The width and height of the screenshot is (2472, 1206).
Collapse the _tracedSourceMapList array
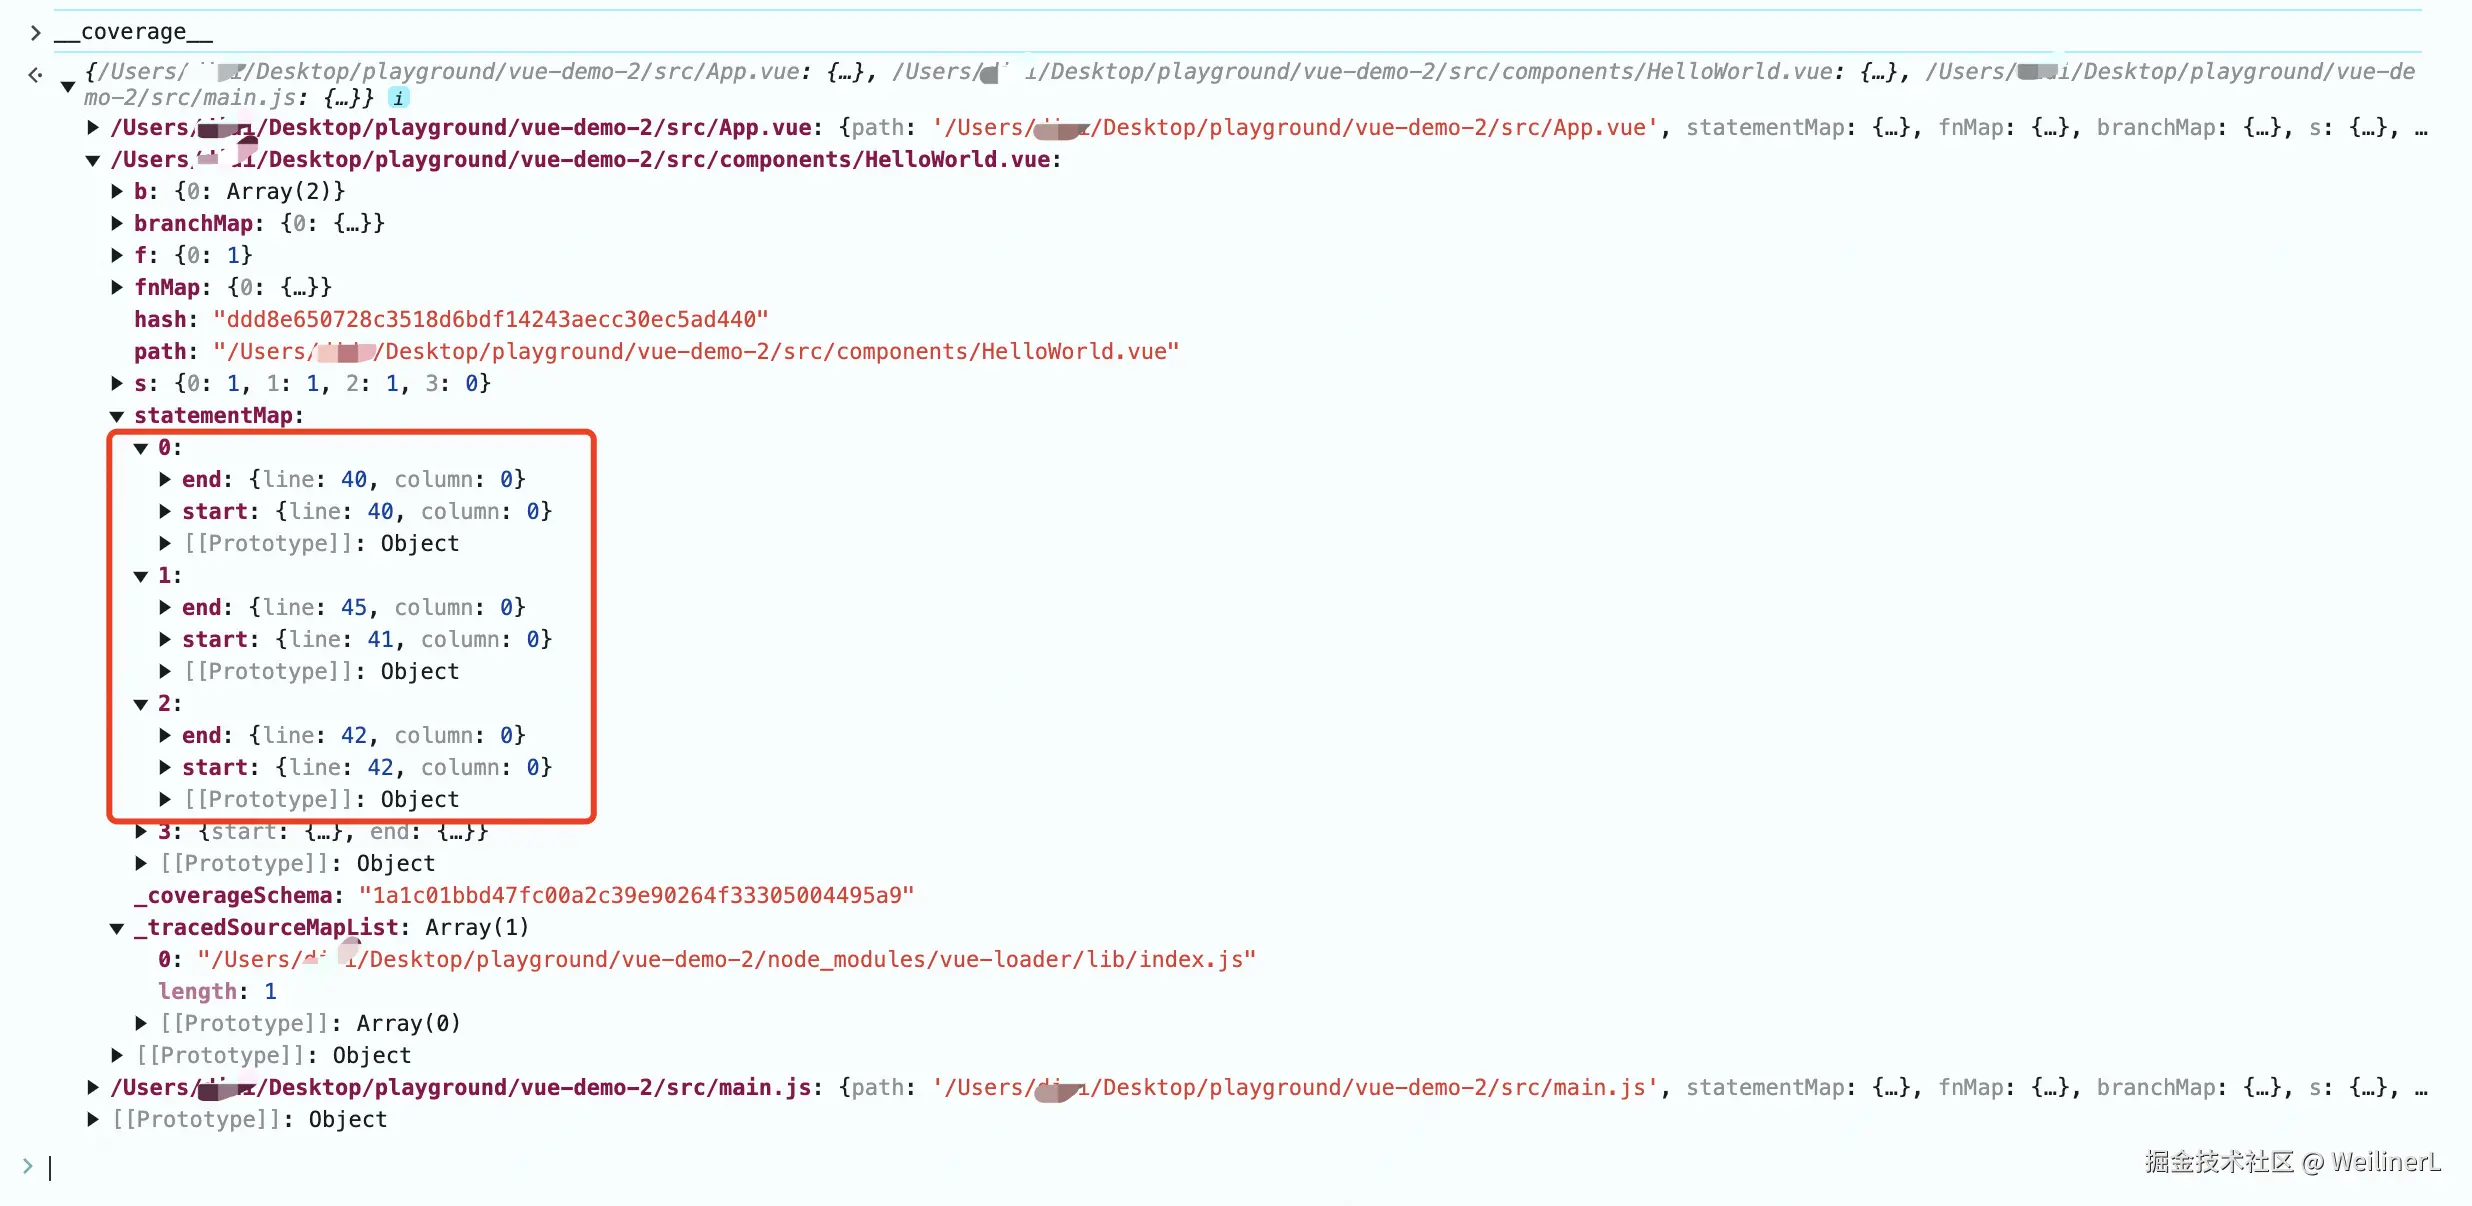[117, 928]
